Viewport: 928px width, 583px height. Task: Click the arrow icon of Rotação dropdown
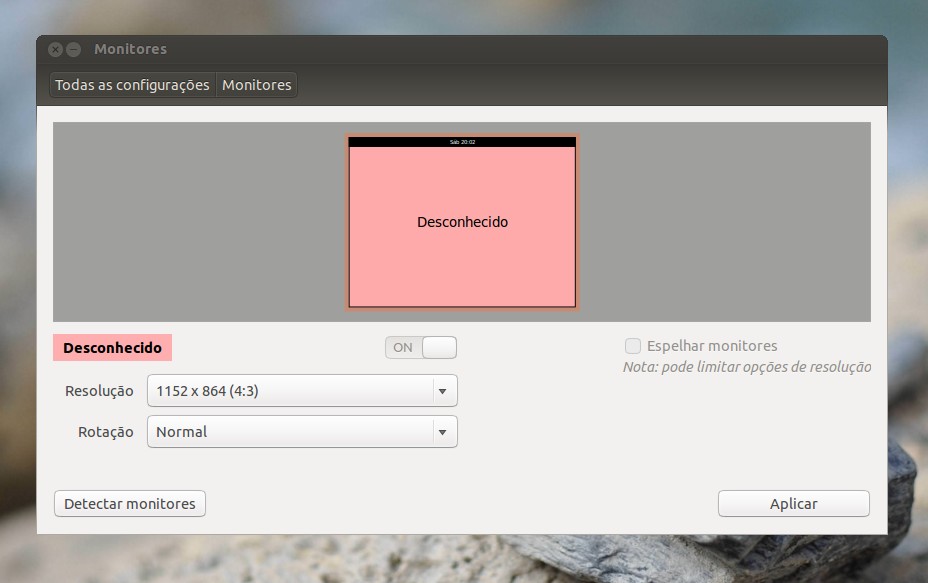[442, 432]
